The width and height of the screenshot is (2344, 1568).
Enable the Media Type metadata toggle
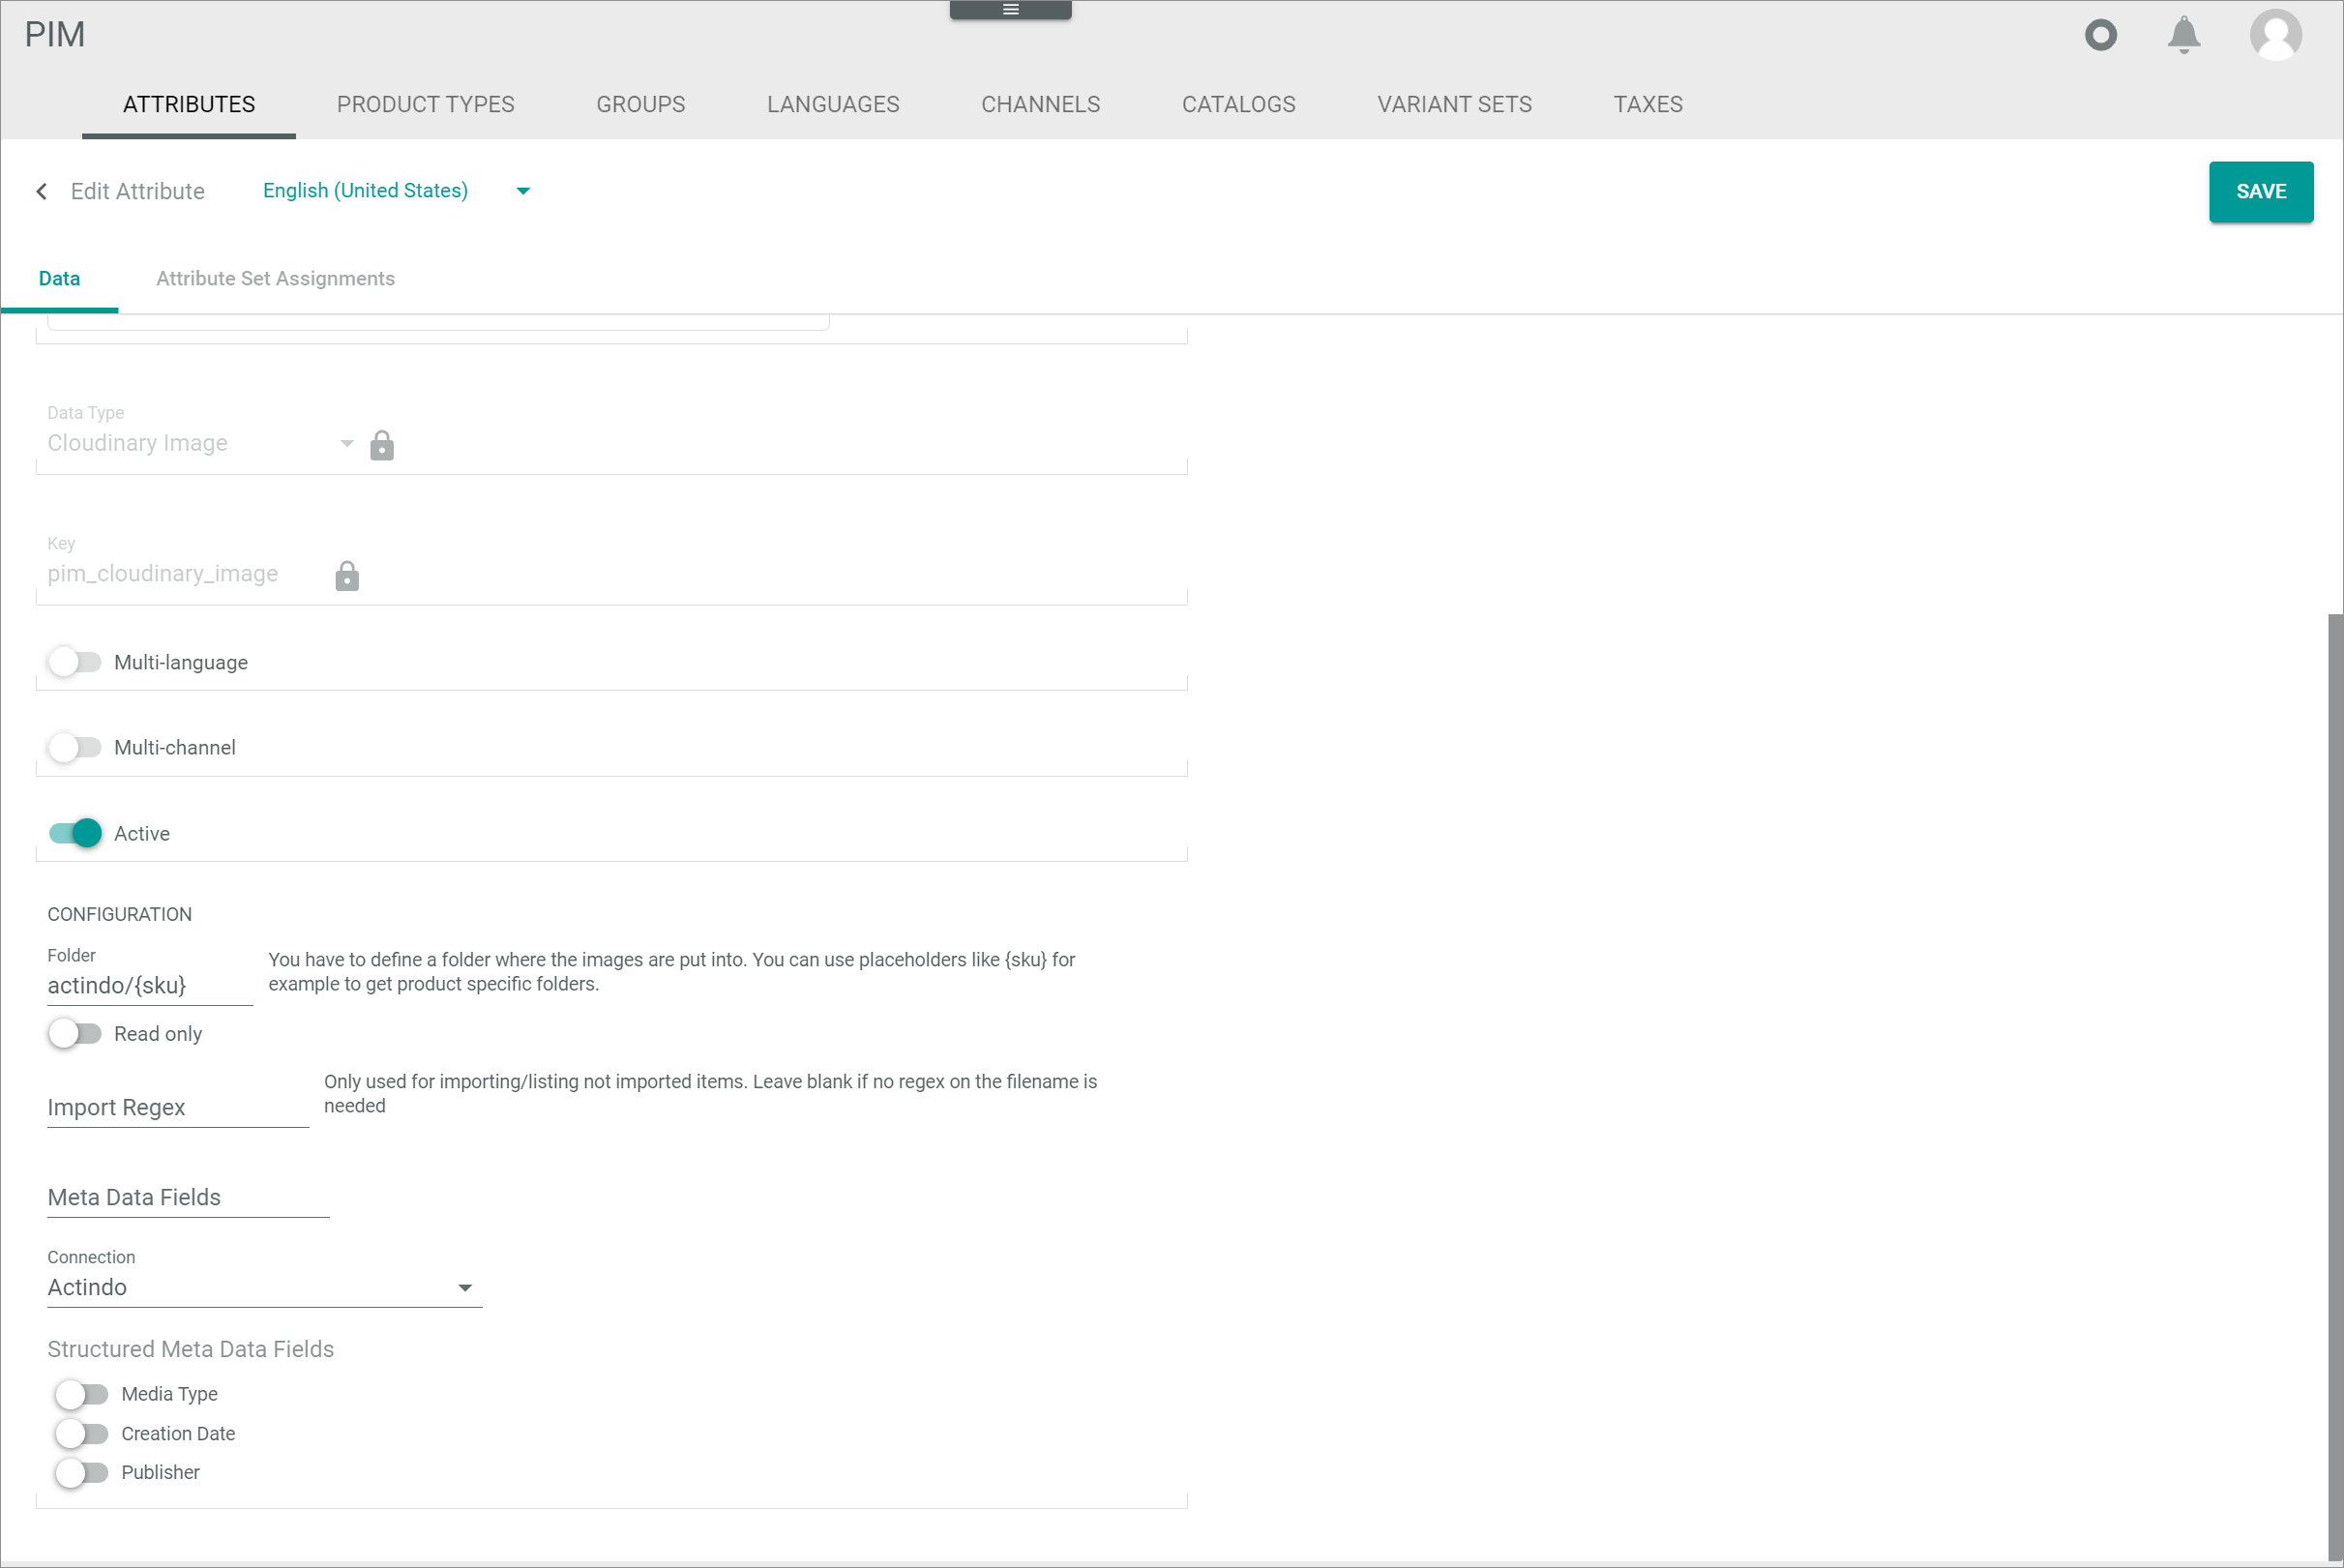[82, 1393]
